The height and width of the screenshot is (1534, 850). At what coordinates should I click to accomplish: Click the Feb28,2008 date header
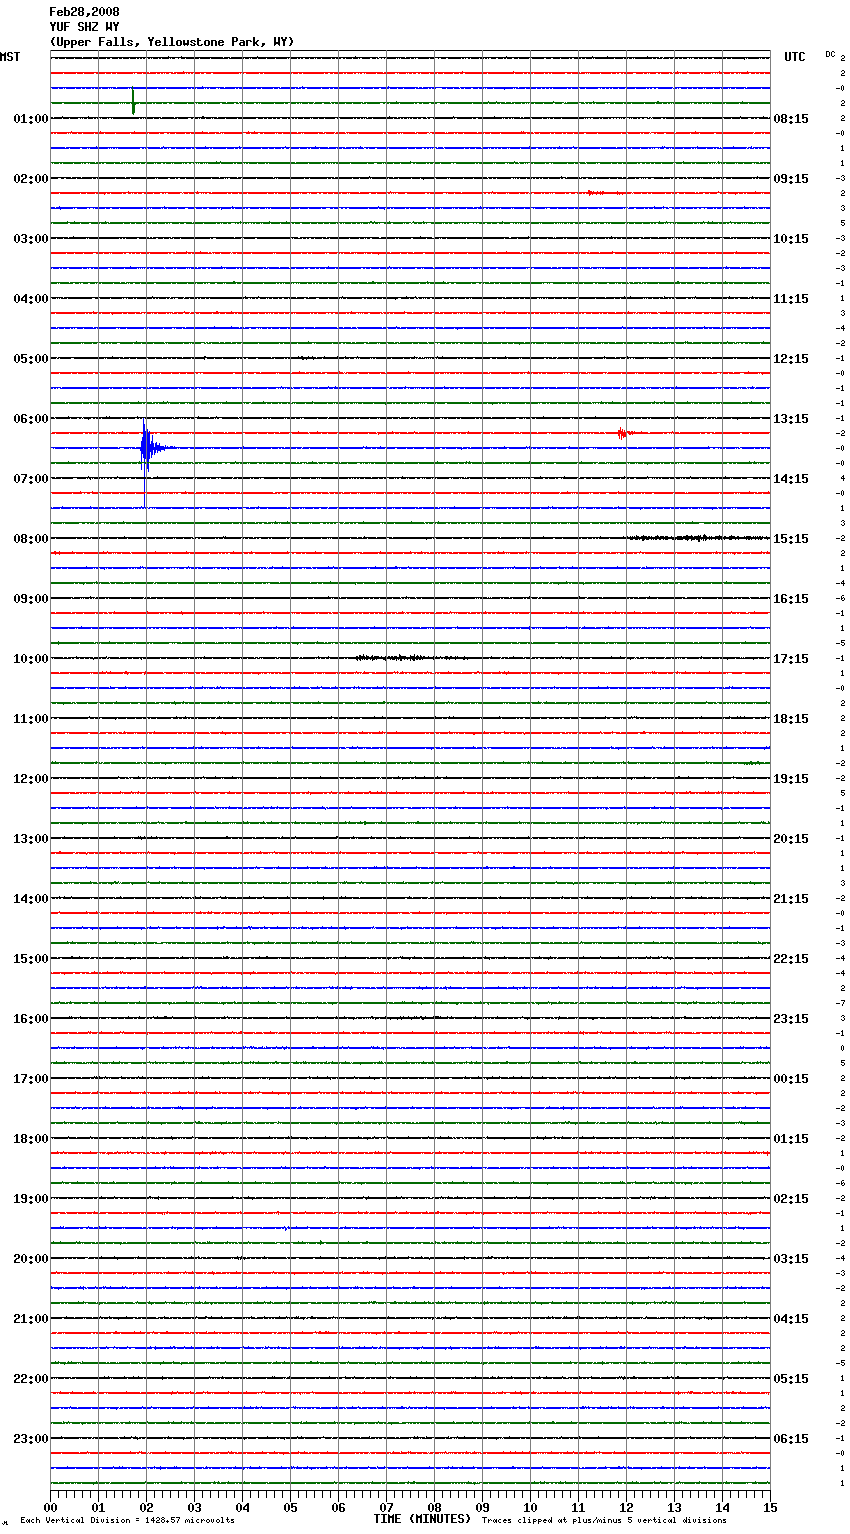tap(84, 12)
